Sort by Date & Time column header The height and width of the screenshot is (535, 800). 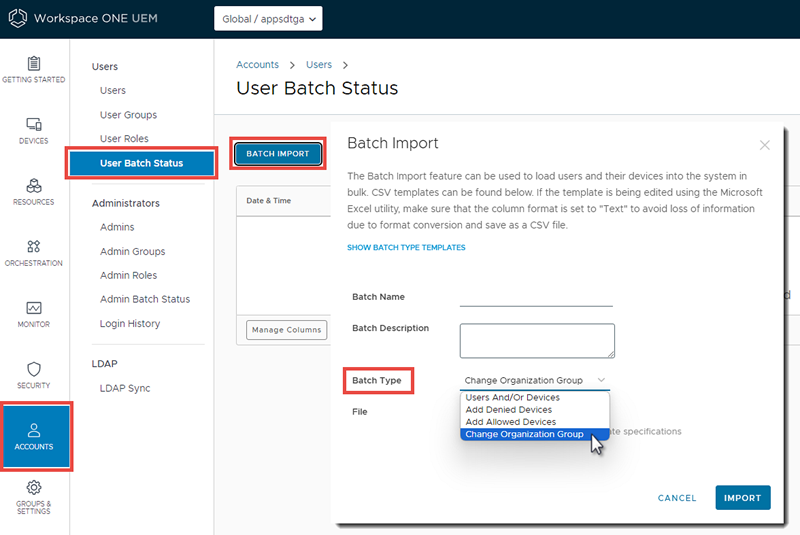pos(268,201)
